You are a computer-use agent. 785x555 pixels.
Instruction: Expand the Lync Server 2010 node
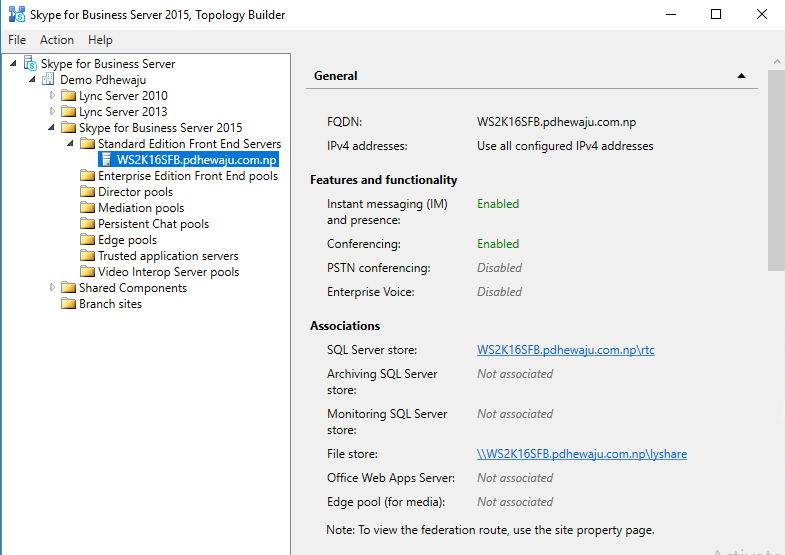[x=52, y=95]
